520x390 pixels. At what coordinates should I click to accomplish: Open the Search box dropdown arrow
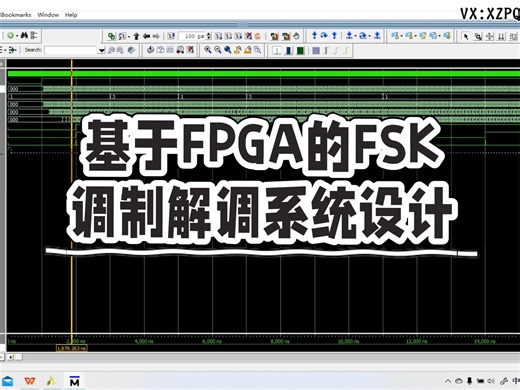pos(102,50)
